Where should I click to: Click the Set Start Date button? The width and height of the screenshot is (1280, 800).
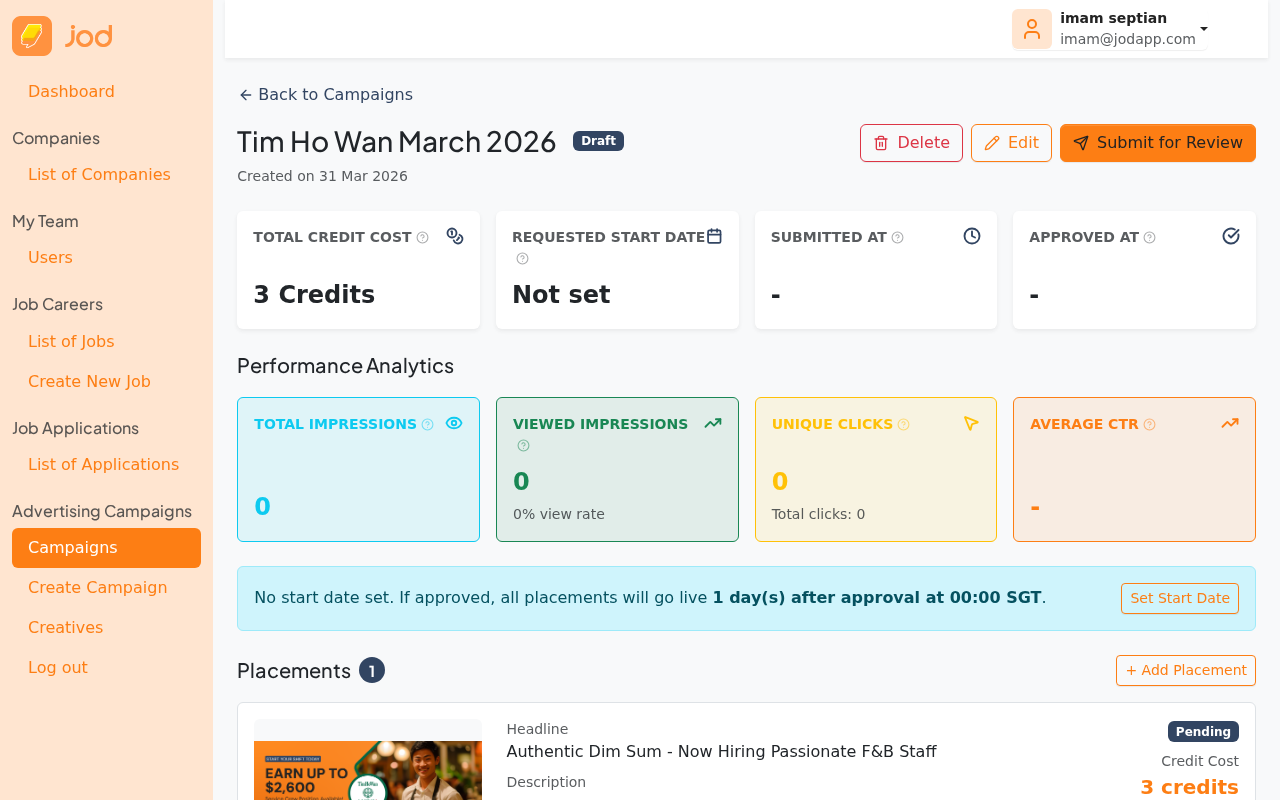tap(1179, 598)
